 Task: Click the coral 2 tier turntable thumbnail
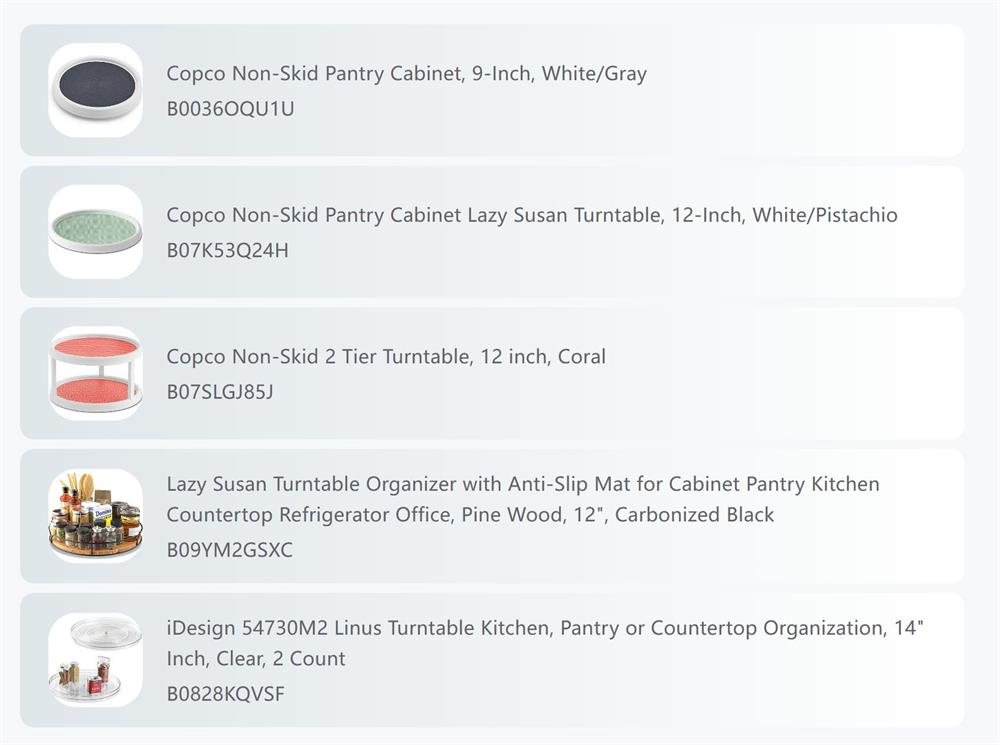(x=96, y=373)
